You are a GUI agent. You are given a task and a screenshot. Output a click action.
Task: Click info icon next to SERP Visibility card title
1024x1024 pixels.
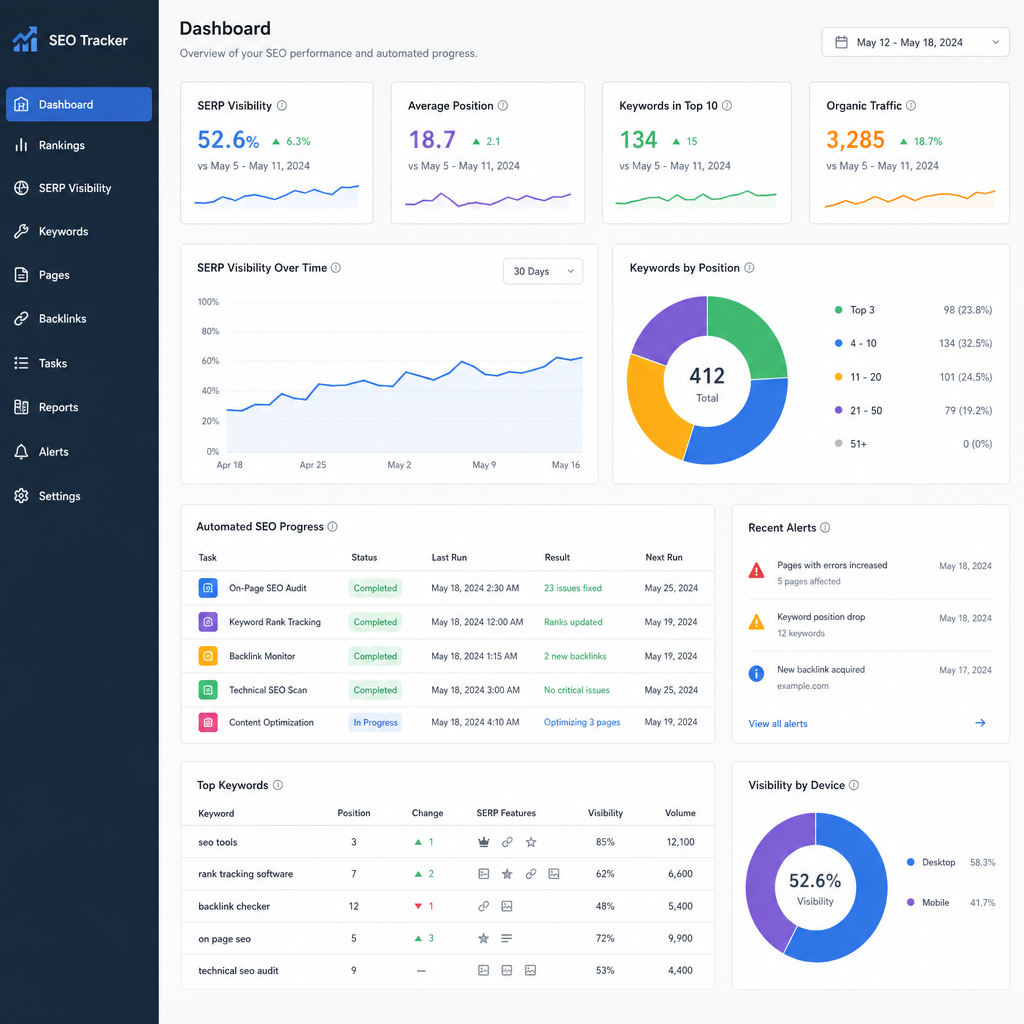click(282, 106)
